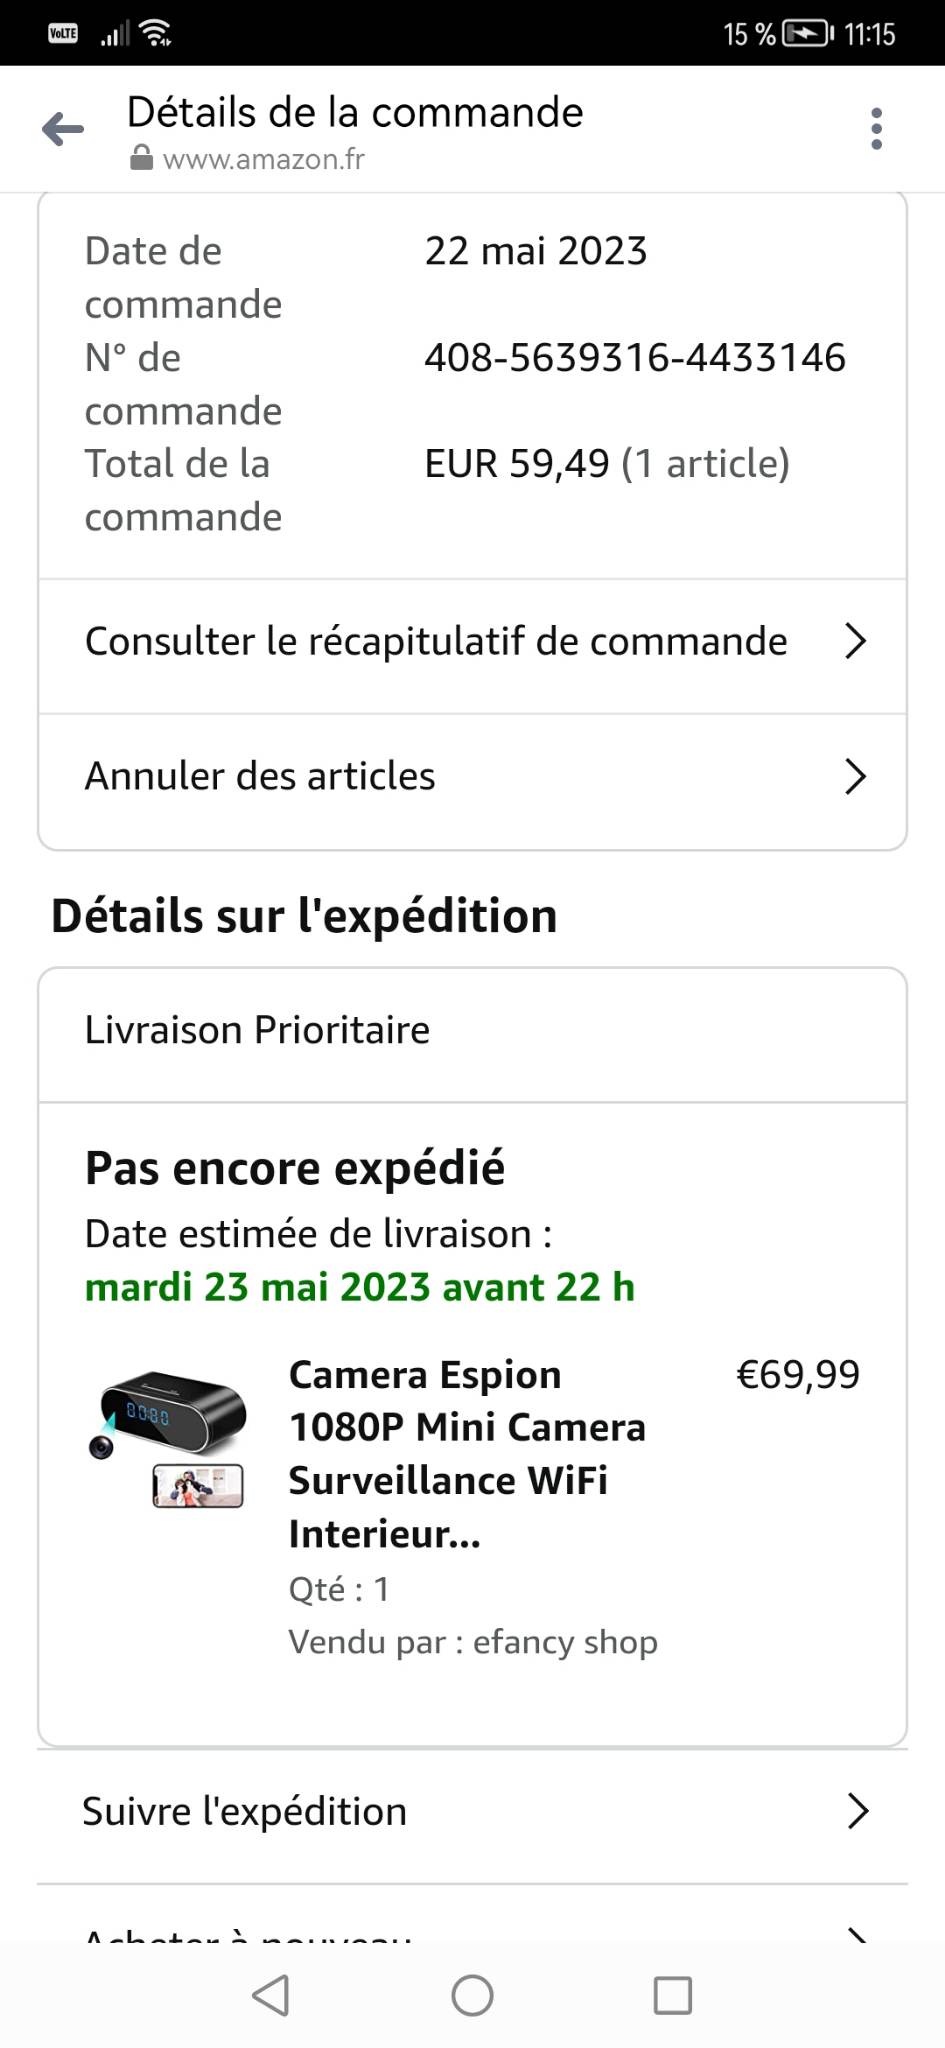945x2048 pixels.
Task: Expand chevron for Suivre l'expédition
Action: pyautogui.click(x=857, y=1811)
